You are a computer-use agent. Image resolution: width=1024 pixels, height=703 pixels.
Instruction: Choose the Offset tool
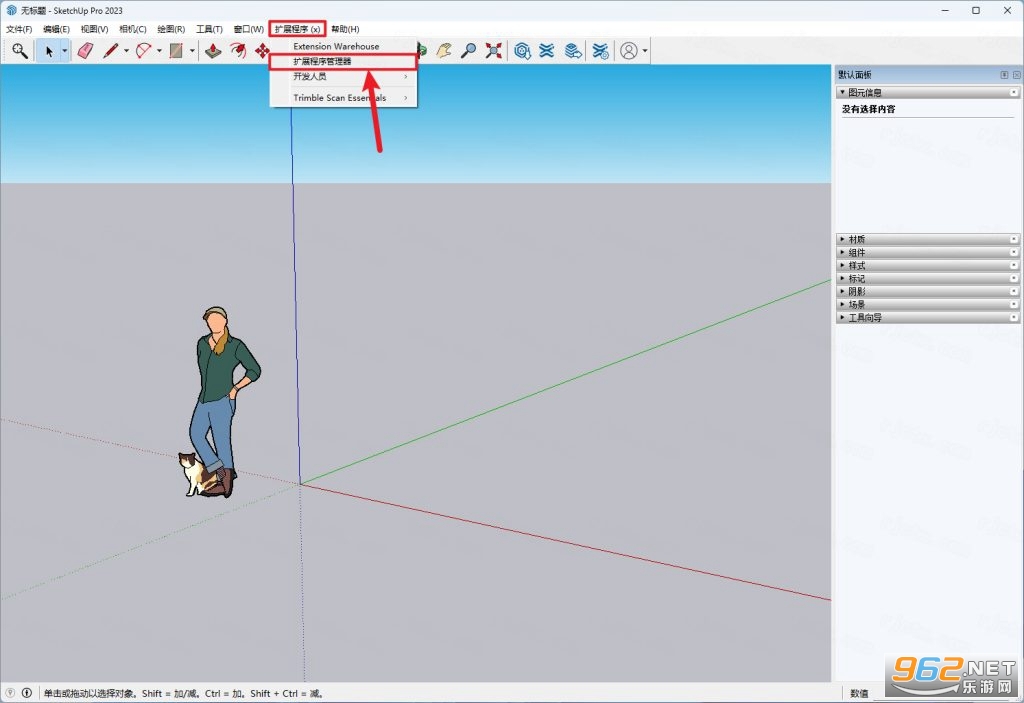238,50
